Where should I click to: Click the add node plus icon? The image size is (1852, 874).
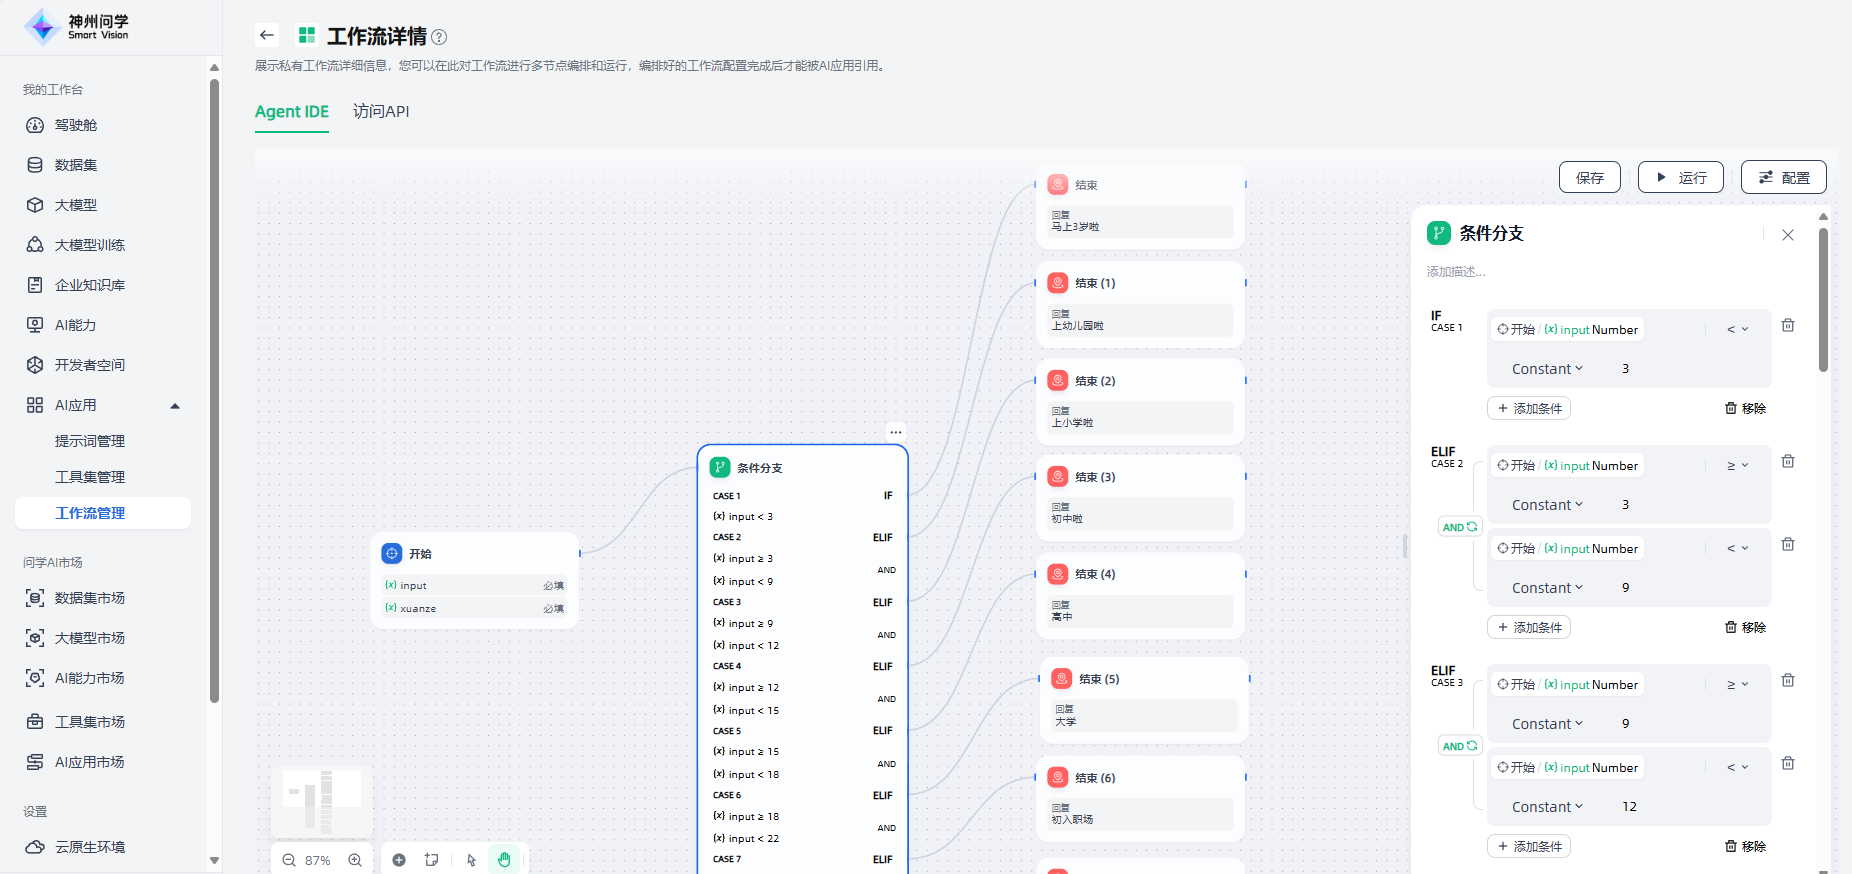(x=399, y=860)
